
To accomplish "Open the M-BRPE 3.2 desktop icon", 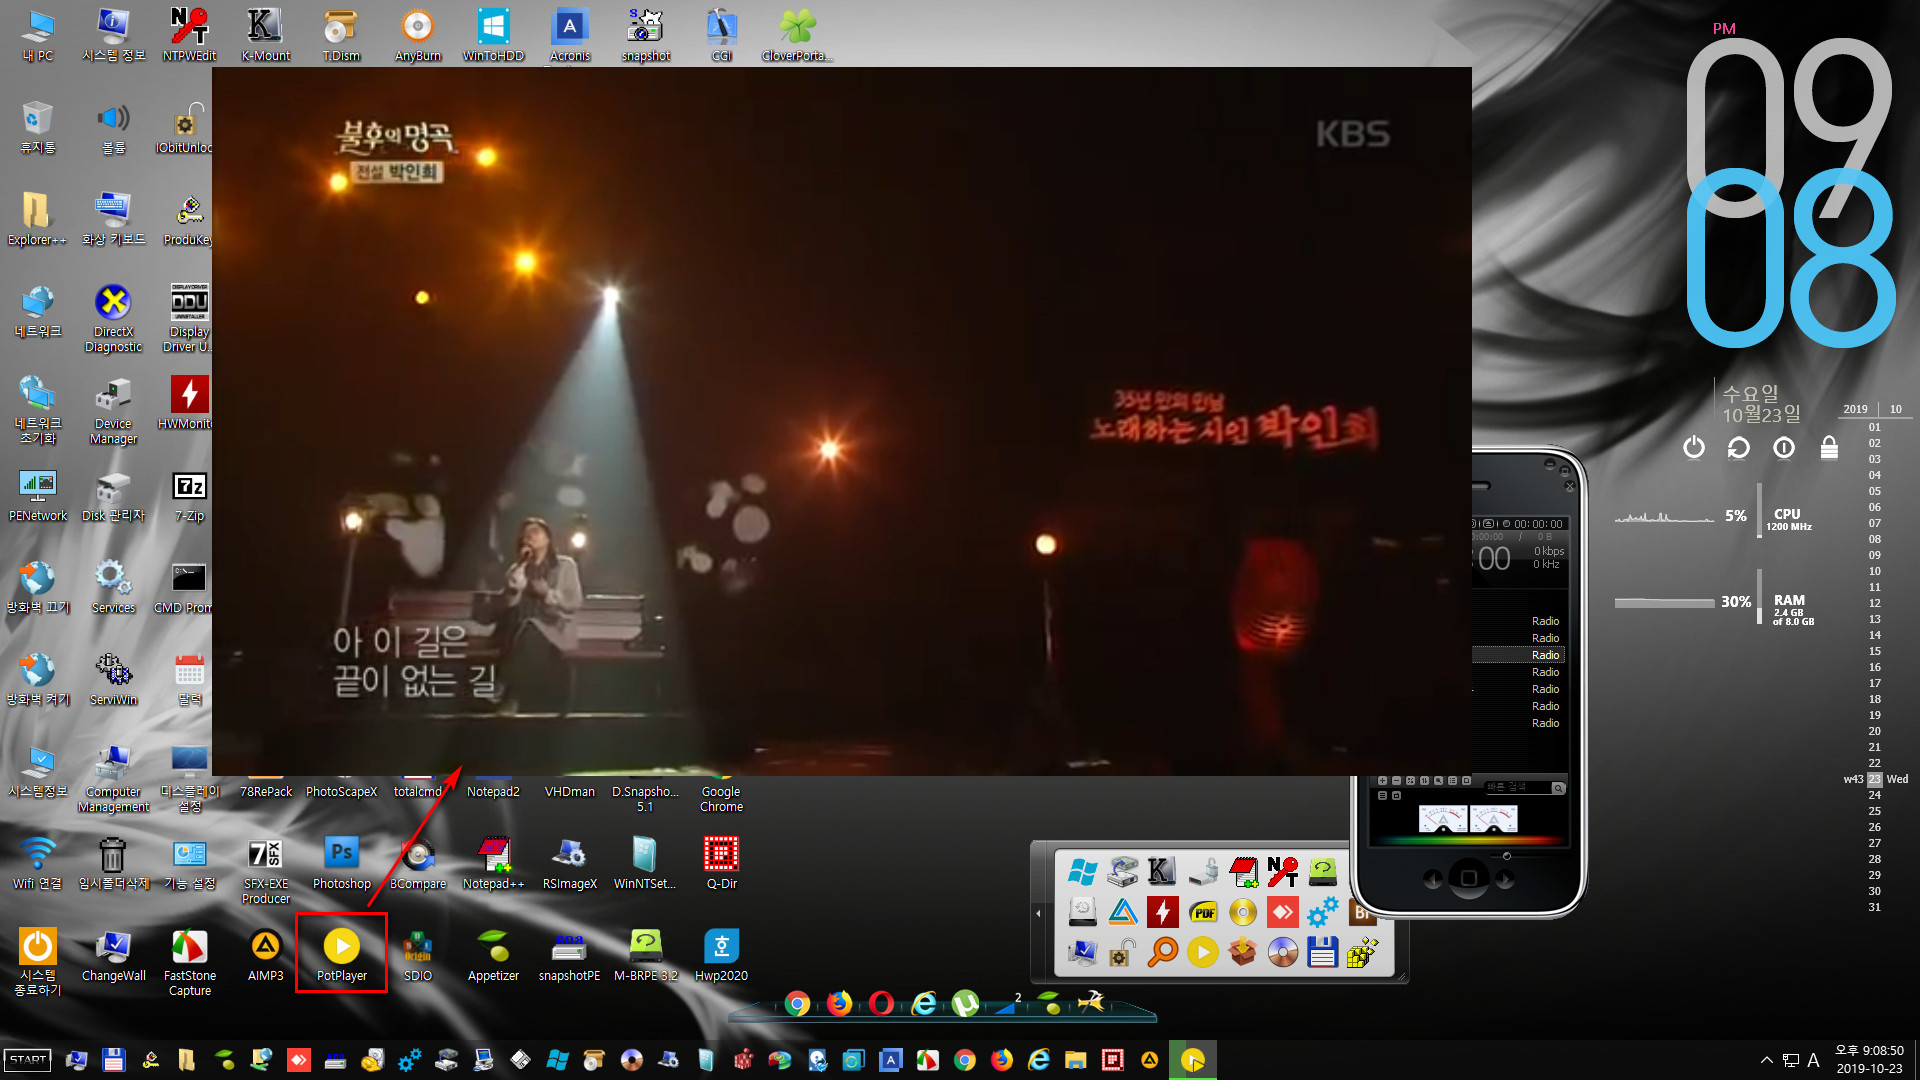I will click(645, 953).
